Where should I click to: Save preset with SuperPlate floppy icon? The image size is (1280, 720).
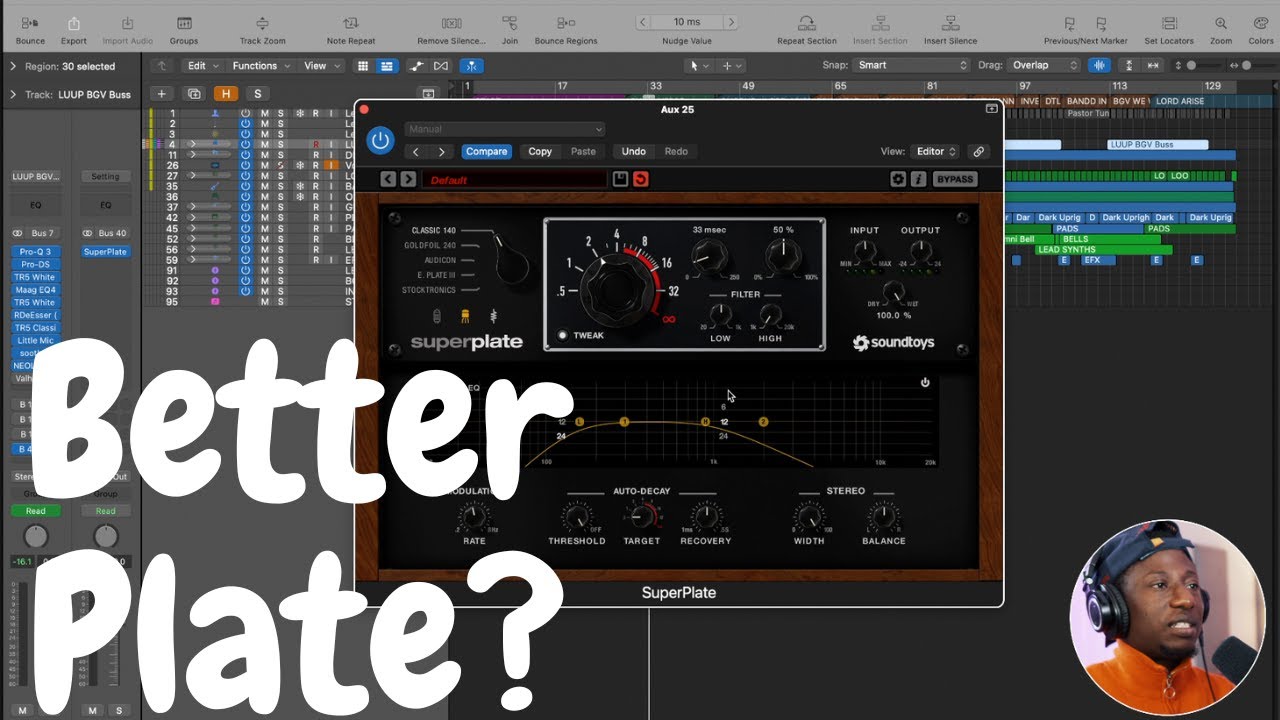pyautogui.click(x=620, y=179)
